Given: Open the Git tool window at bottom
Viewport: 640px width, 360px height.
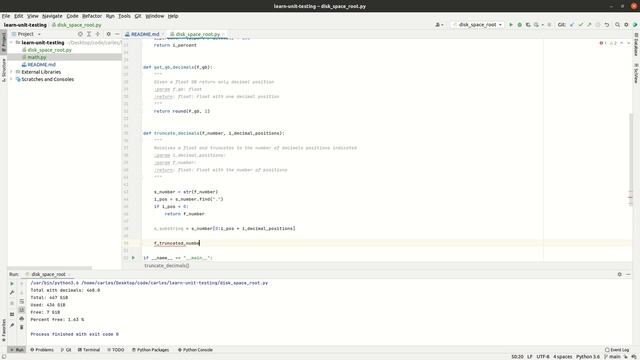Looking at the screenshot, I should coord(66,350).
